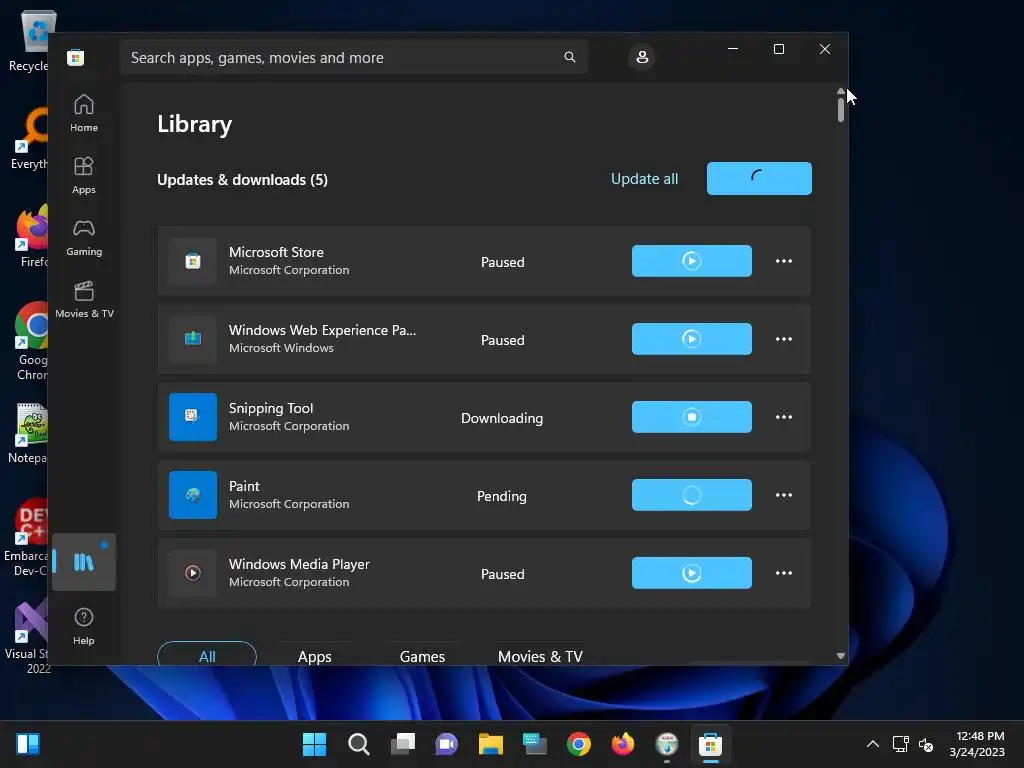This screenshot has width=1024, height=768.
Task: Open the clock showing 12:48 PM
Action: (x=977, y=744)
